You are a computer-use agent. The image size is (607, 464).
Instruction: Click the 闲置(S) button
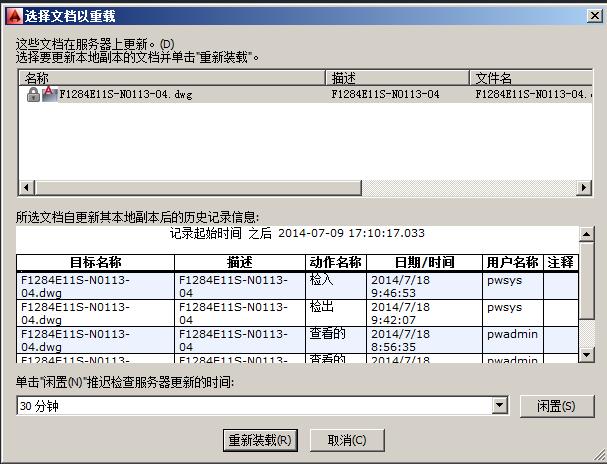(556, 406)
